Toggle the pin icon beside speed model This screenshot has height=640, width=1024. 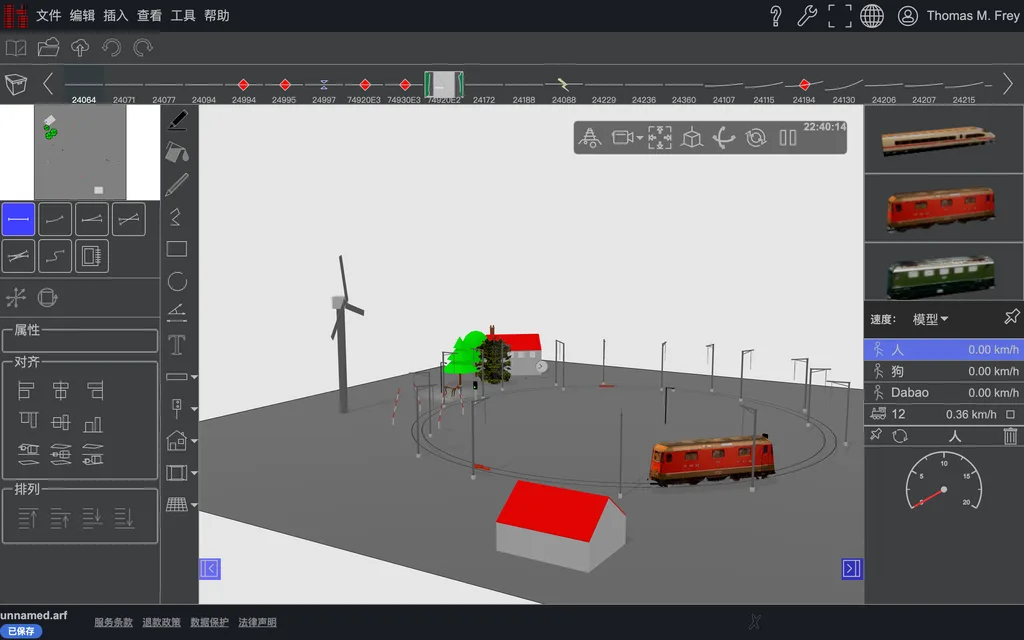click(x=1012, y=317)
